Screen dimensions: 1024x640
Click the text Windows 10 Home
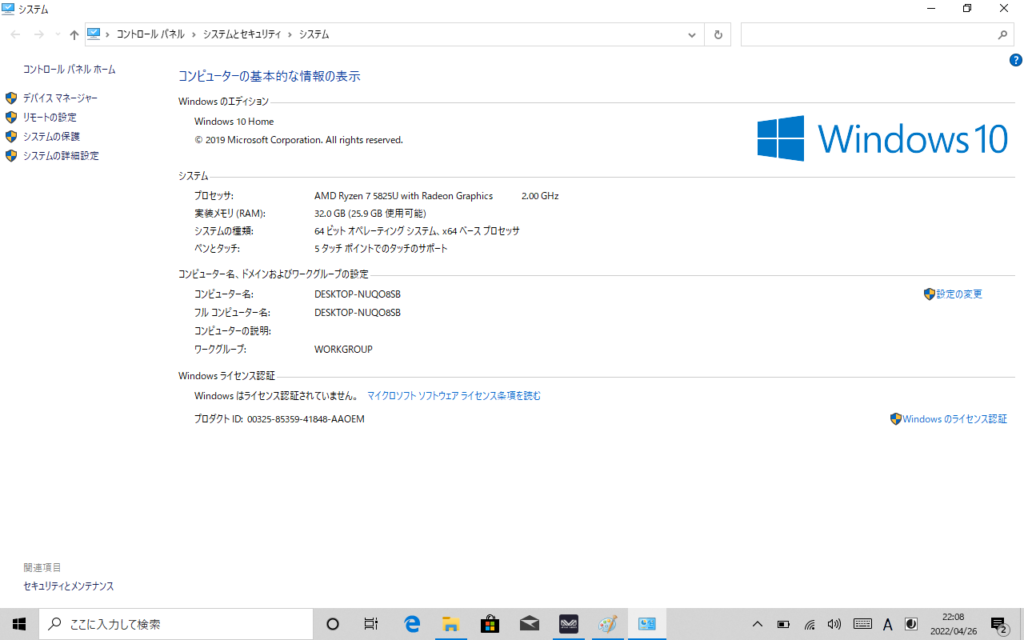(x=234, y=121)
